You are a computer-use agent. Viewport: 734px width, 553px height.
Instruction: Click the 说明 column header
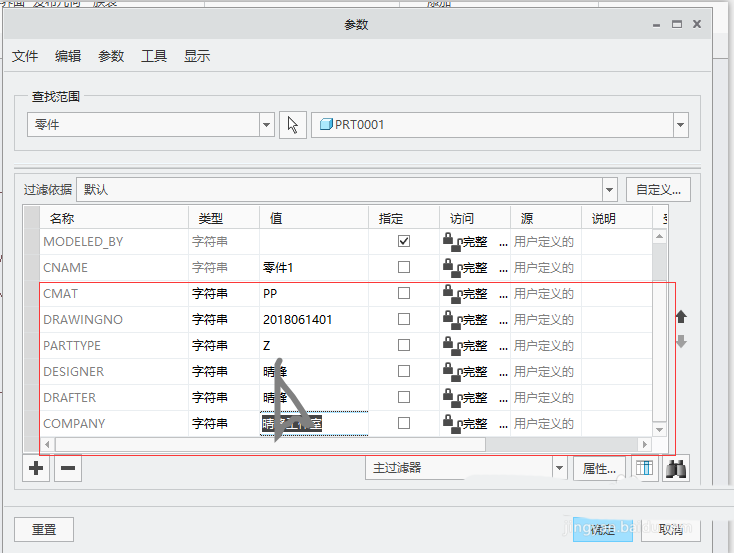coord(617,218)
